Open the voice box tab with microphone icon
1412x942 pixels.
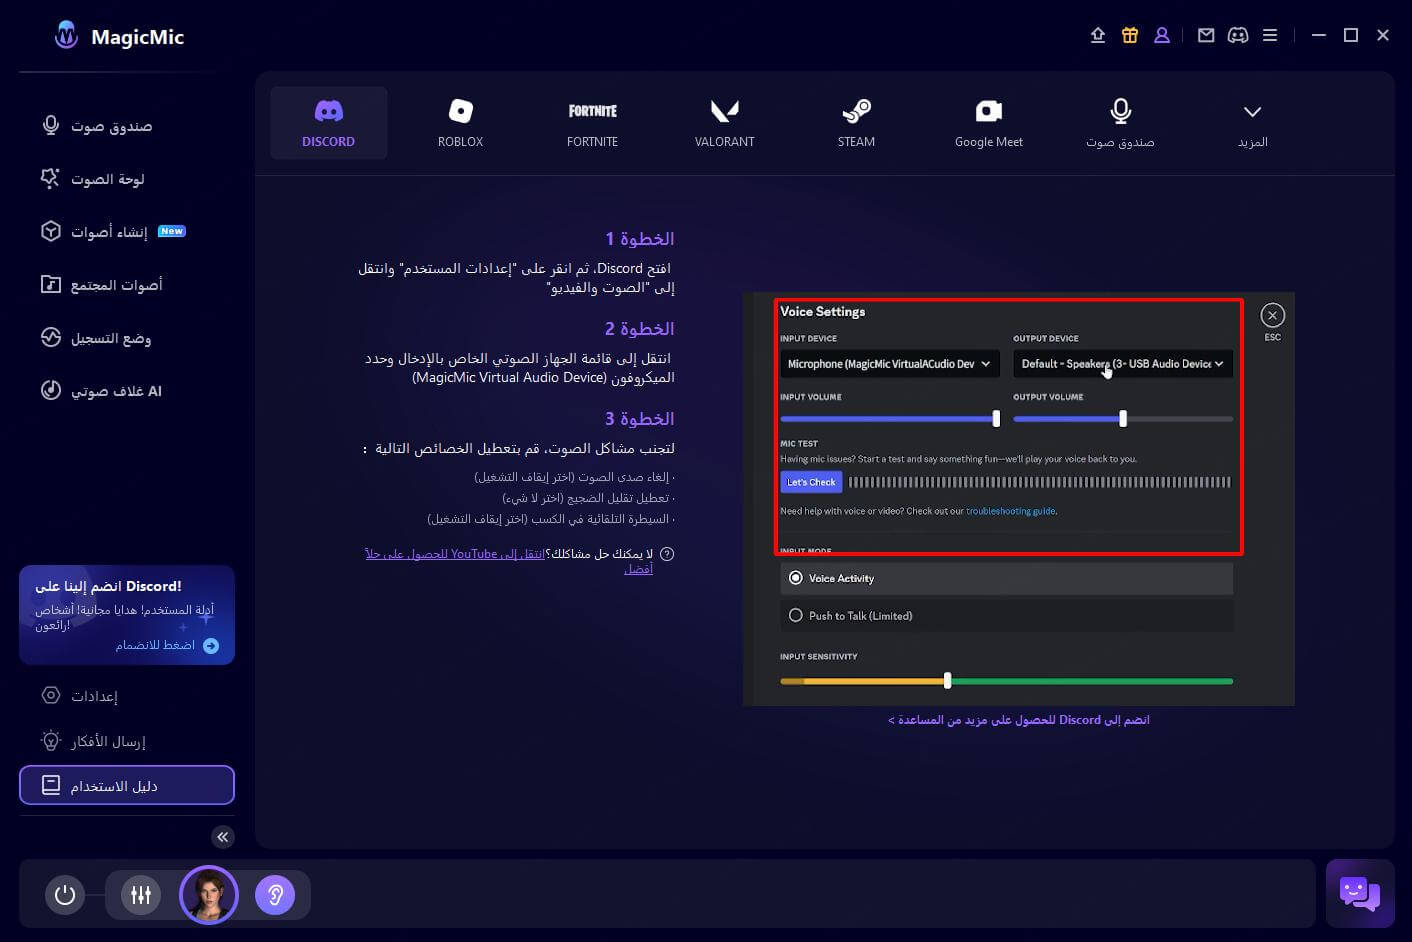pyautogui.click(x=1120, y=123)
